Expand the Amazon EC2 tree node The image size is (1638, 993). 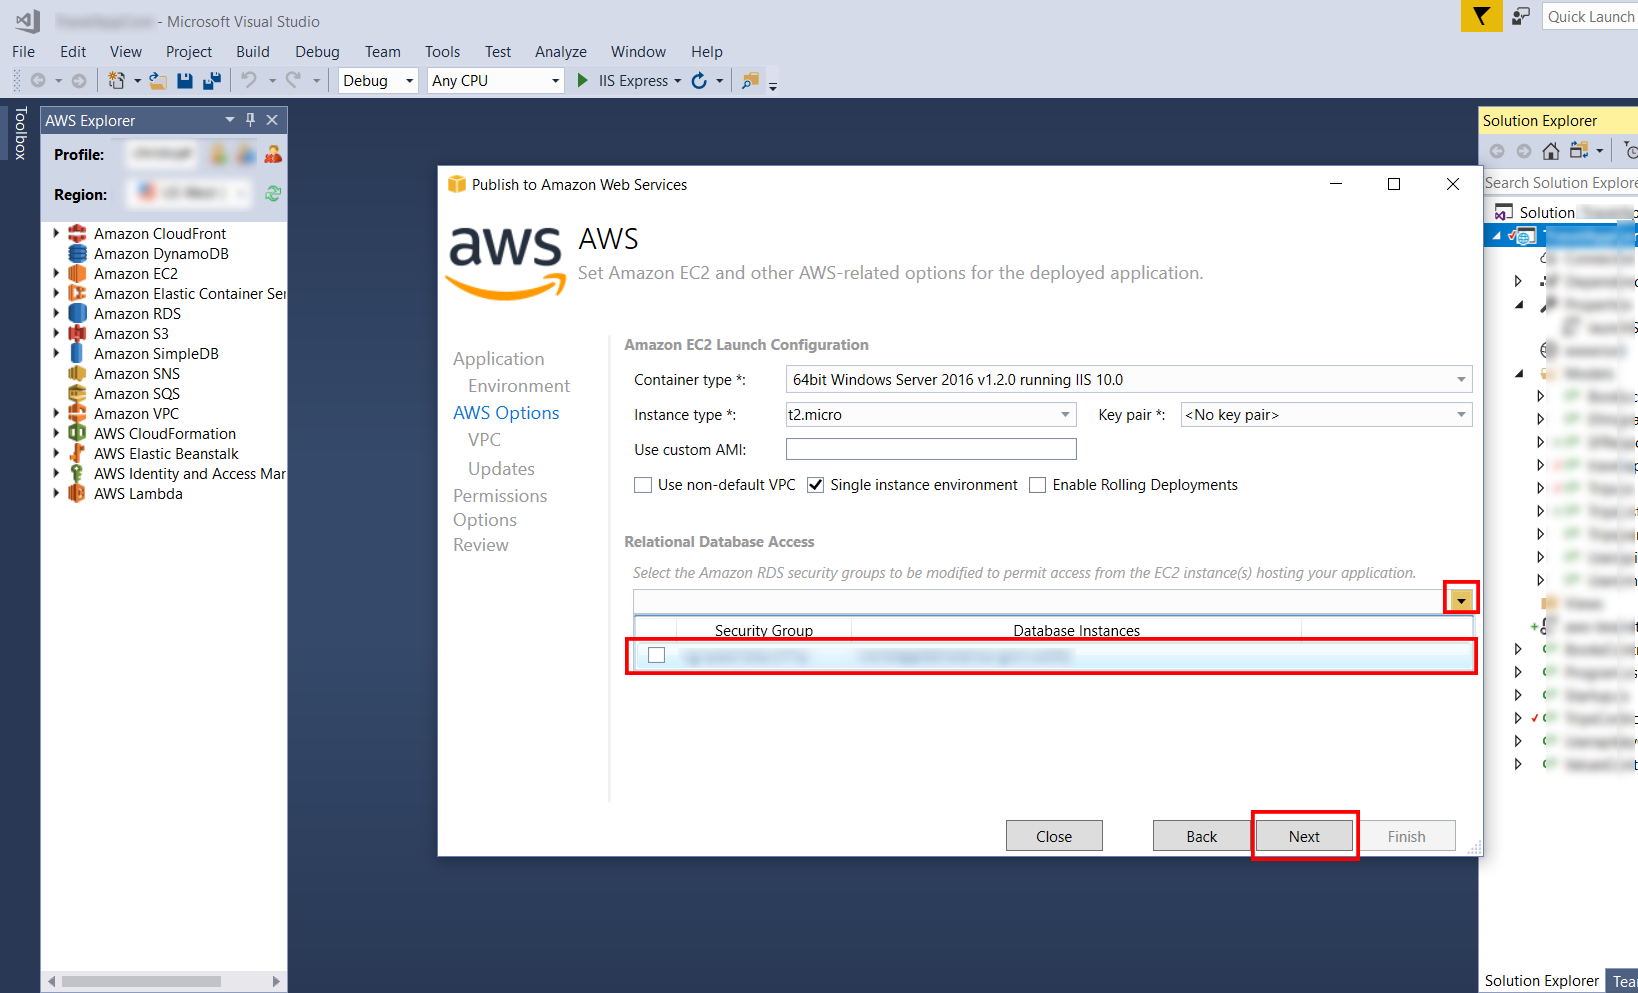56,273
